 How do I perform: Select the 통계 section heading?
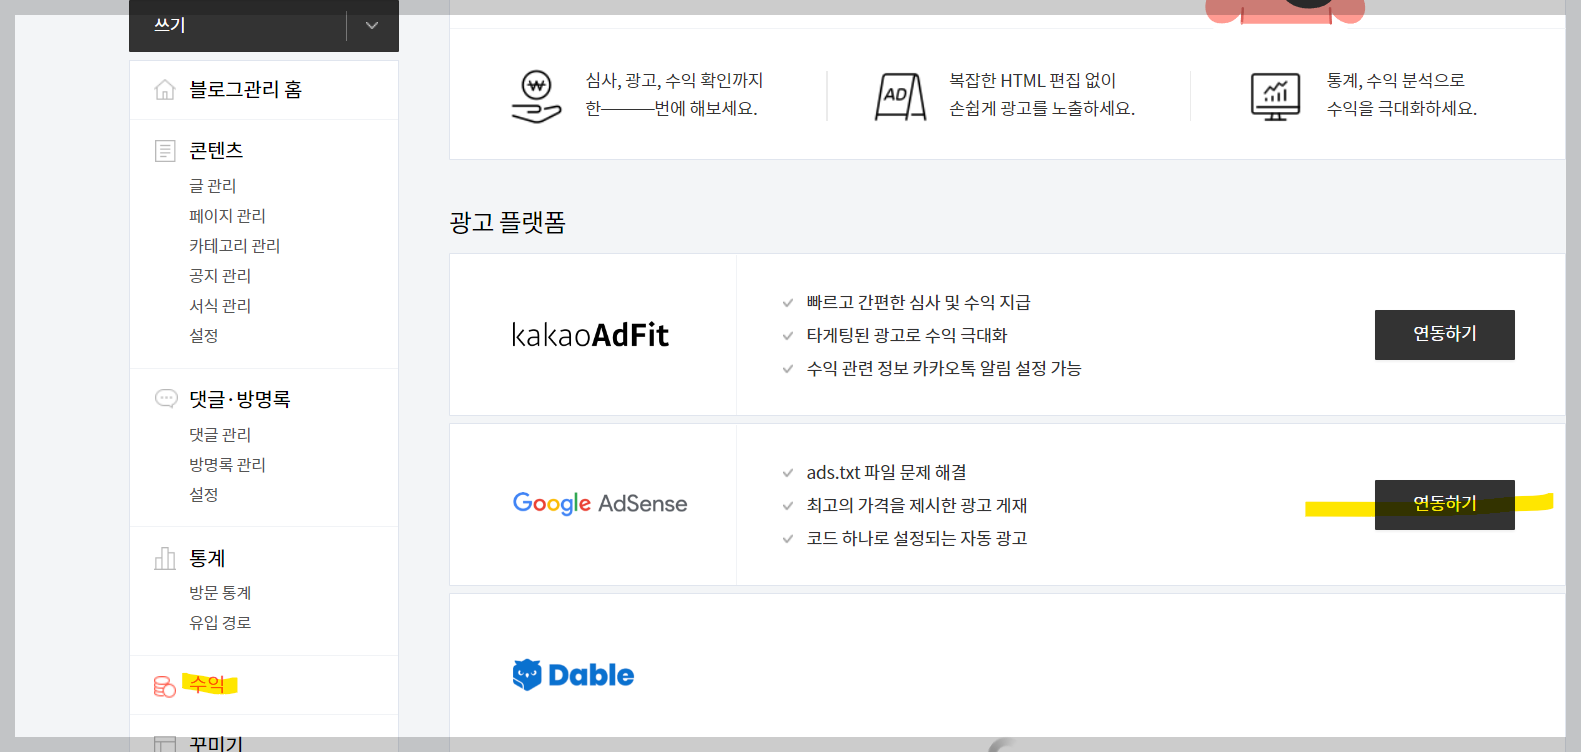[207, 558]
